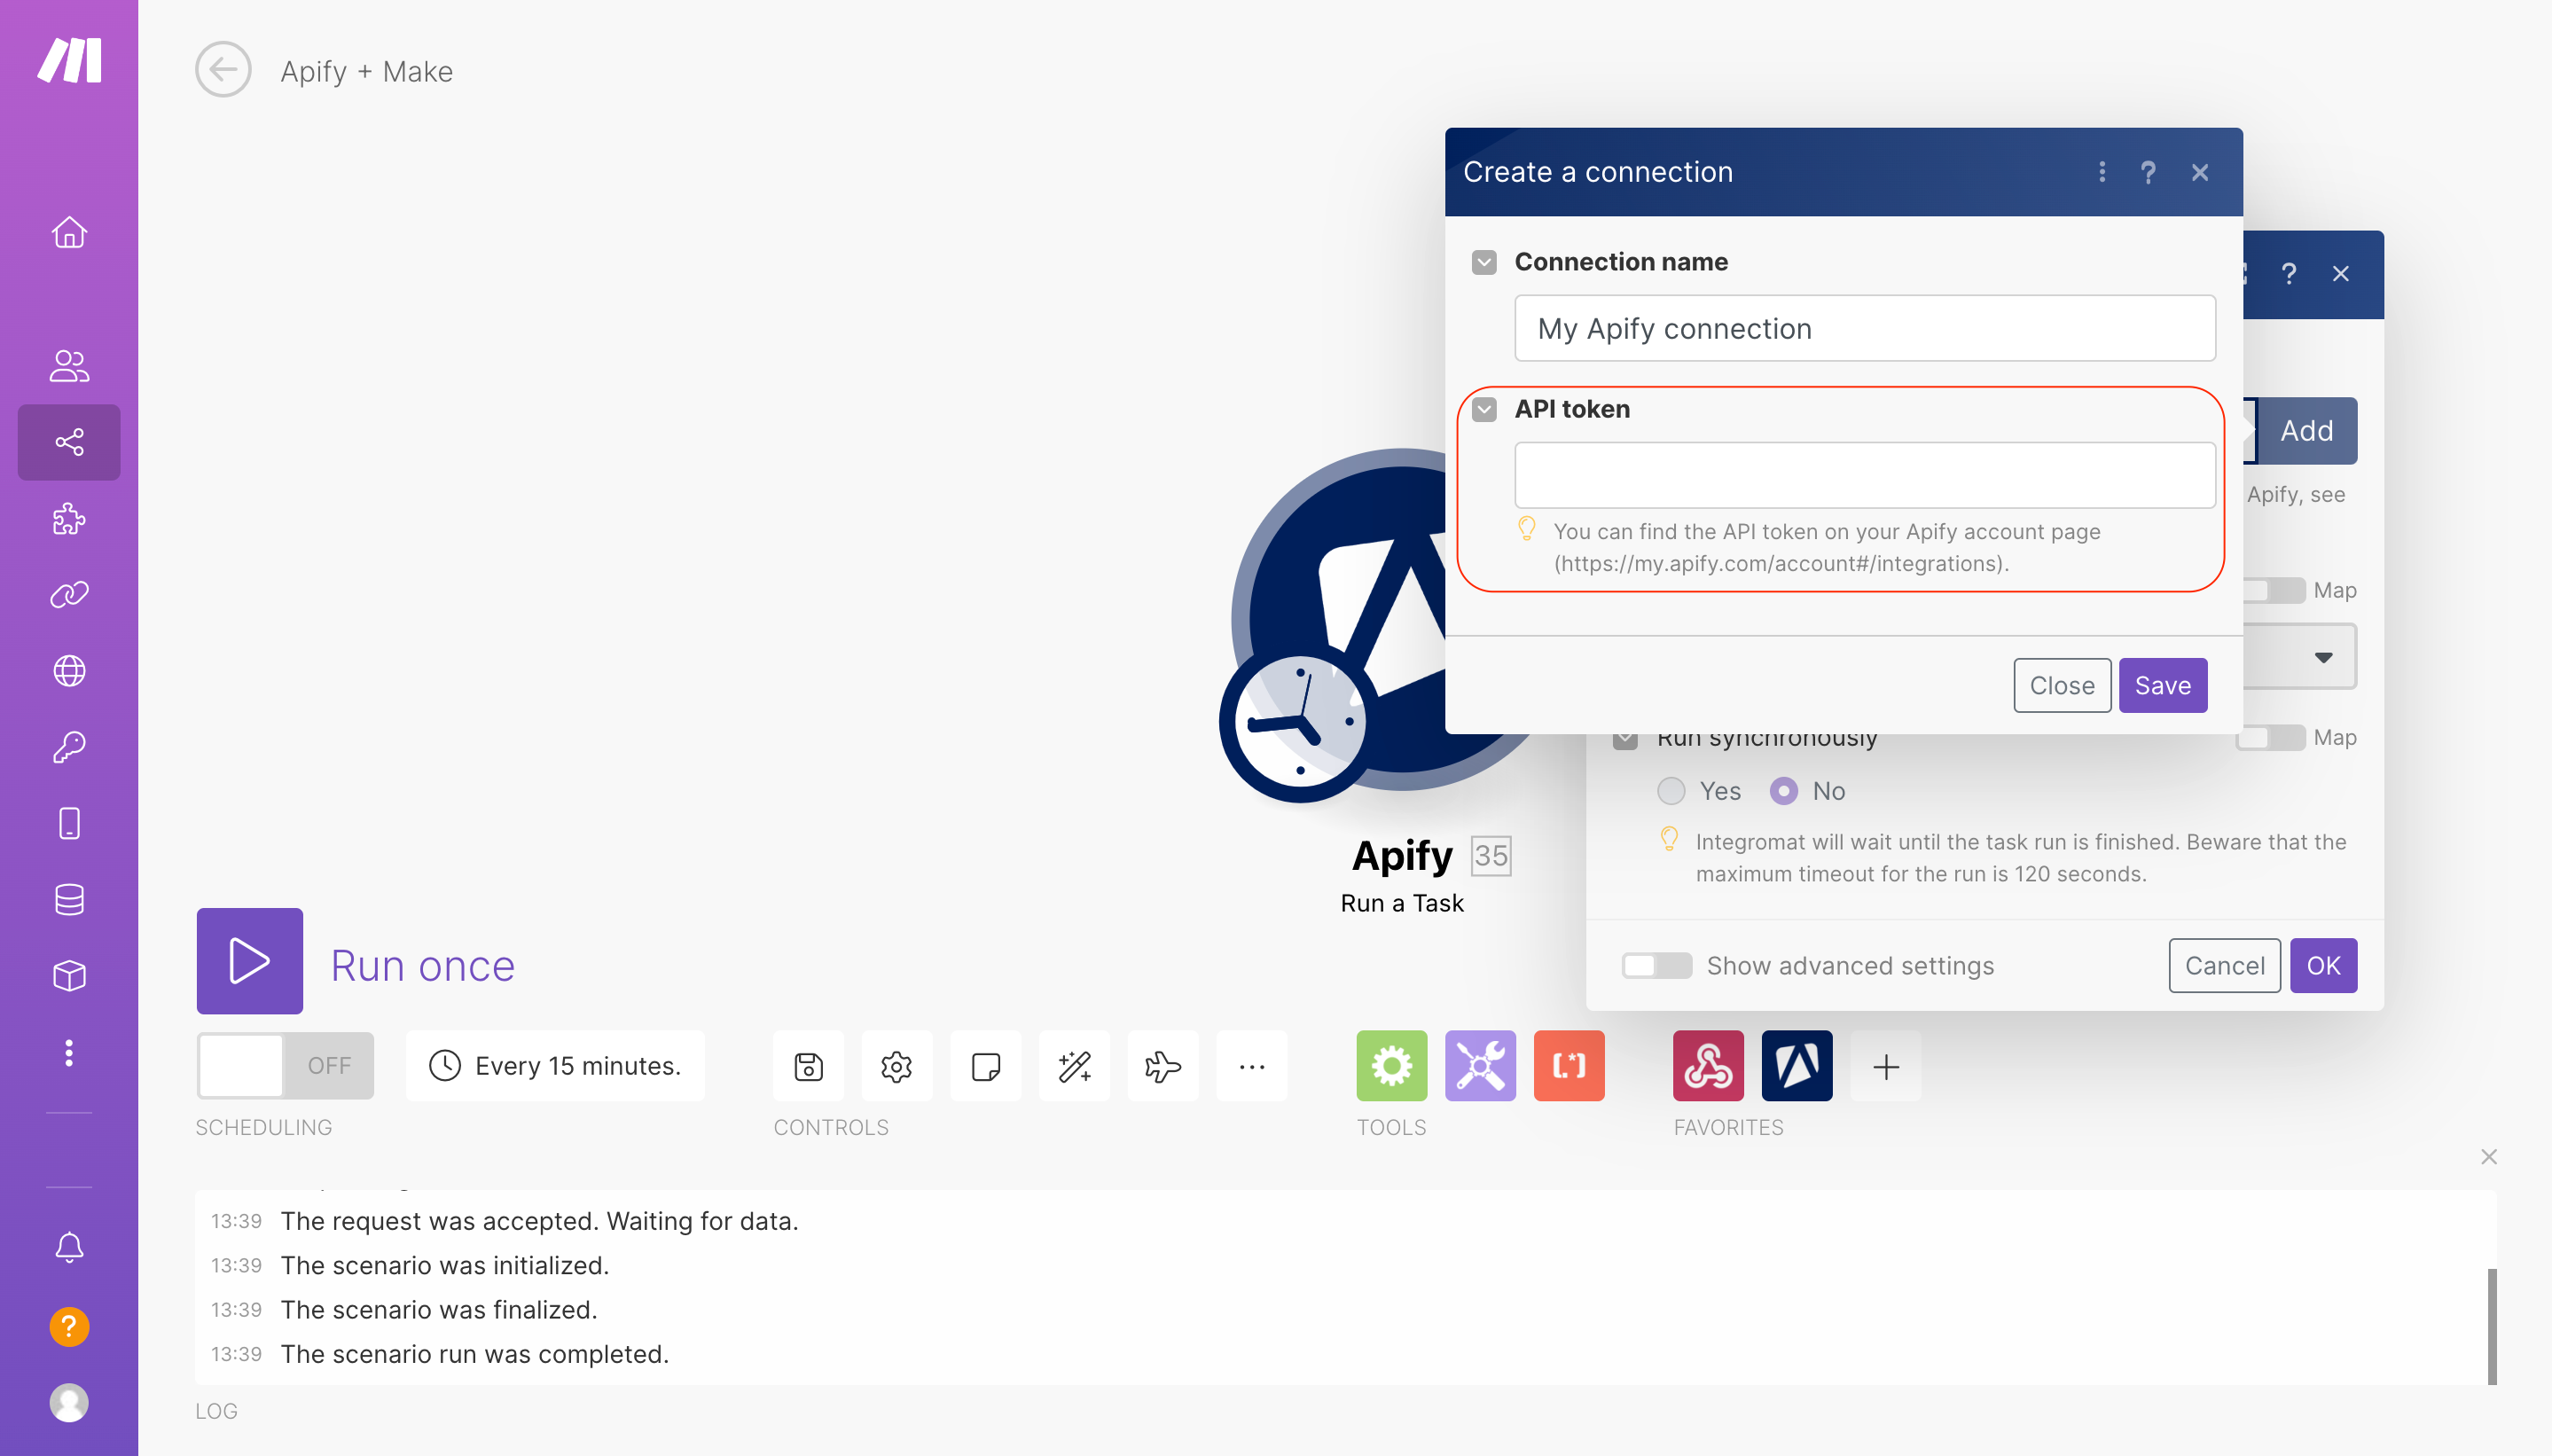Select the Apify app in Favorites
This screenshot has width=2552, height=1456.
pyautogui.click(x=1796, y=1066)
